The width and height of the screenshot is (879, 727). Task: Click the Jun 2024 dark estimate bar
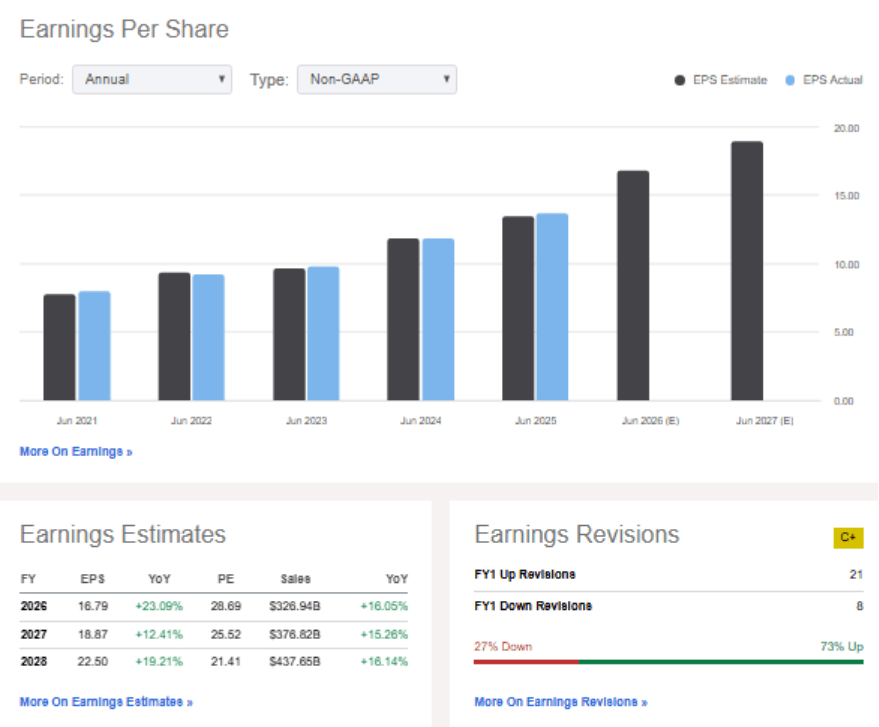(x=403, y=319)
